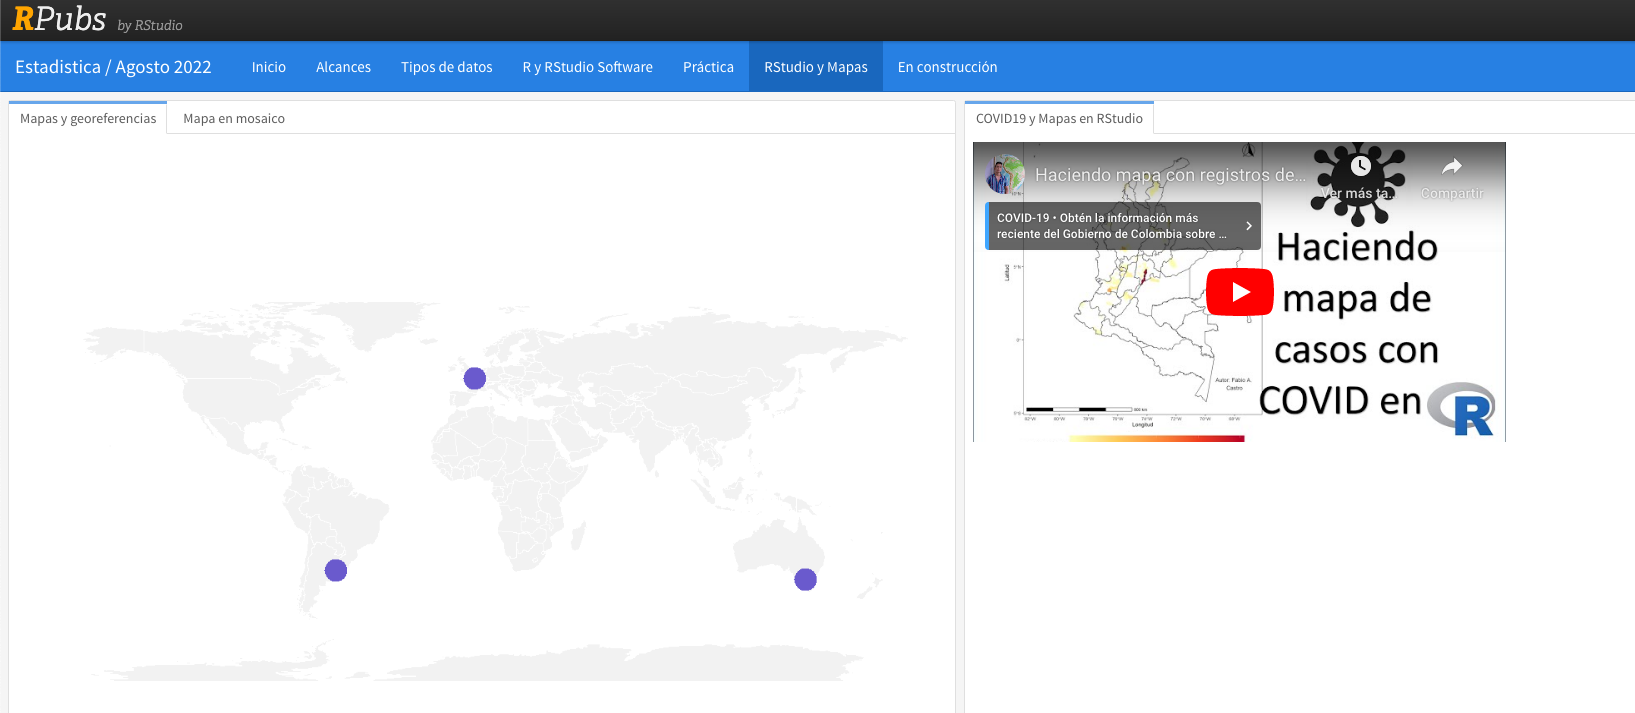The height and width of the screenshot is (713, 1635).
Task: Open the Práctica menu item
Action: 708,67
